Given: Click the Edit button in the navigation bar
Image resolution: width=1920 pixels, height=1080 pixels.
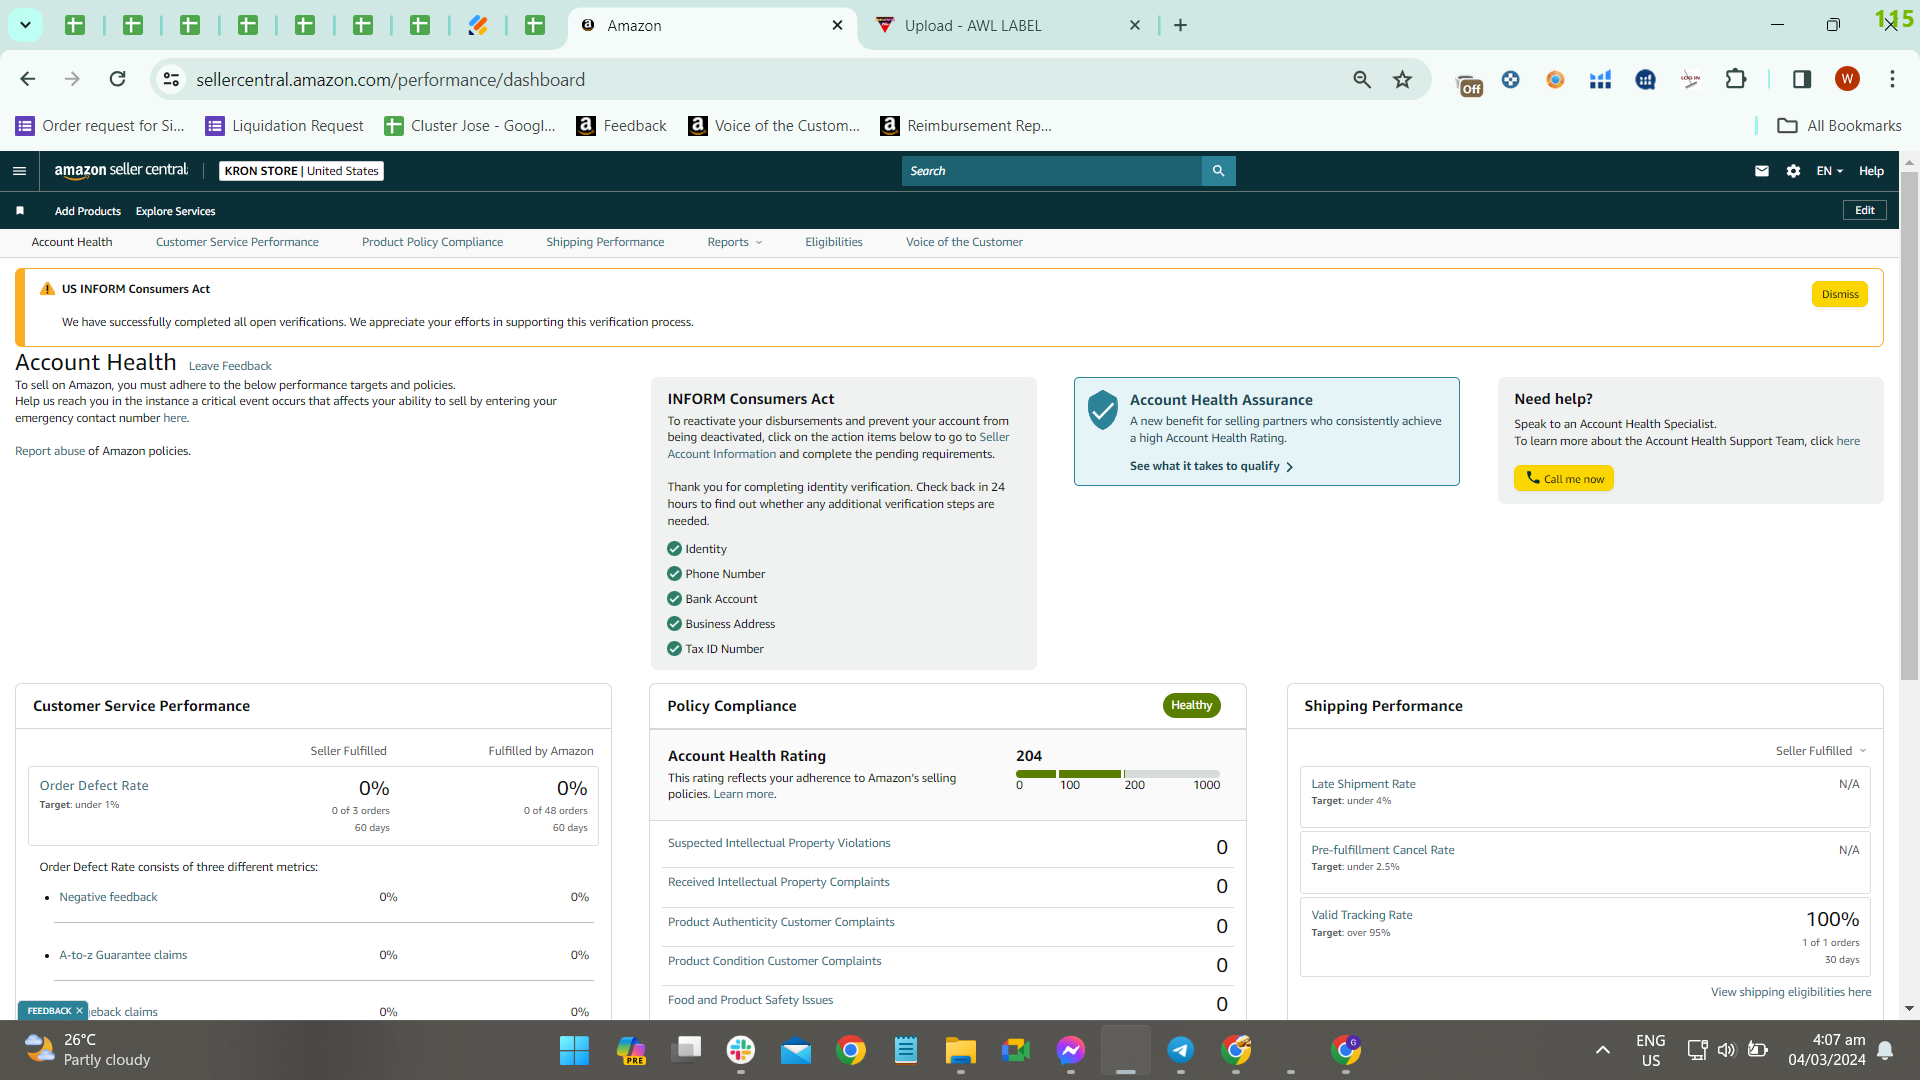Looking at the screenshot, I should [x=1865, y=210].
